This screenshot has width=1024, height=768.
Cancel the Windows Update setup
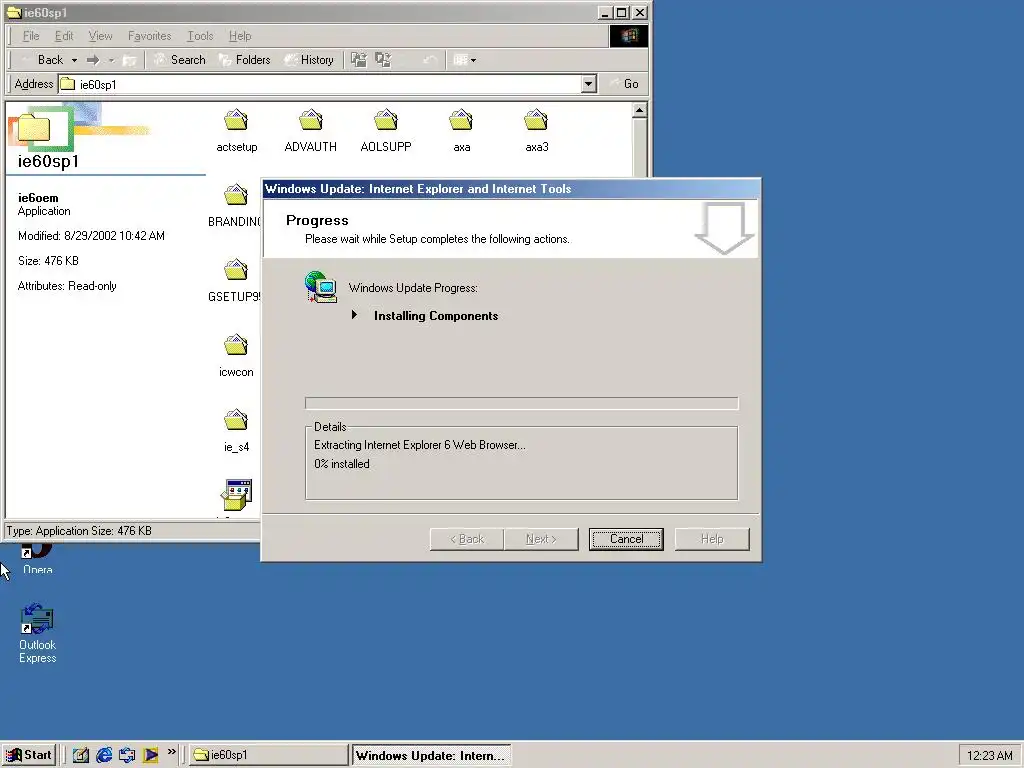[626, 539]
